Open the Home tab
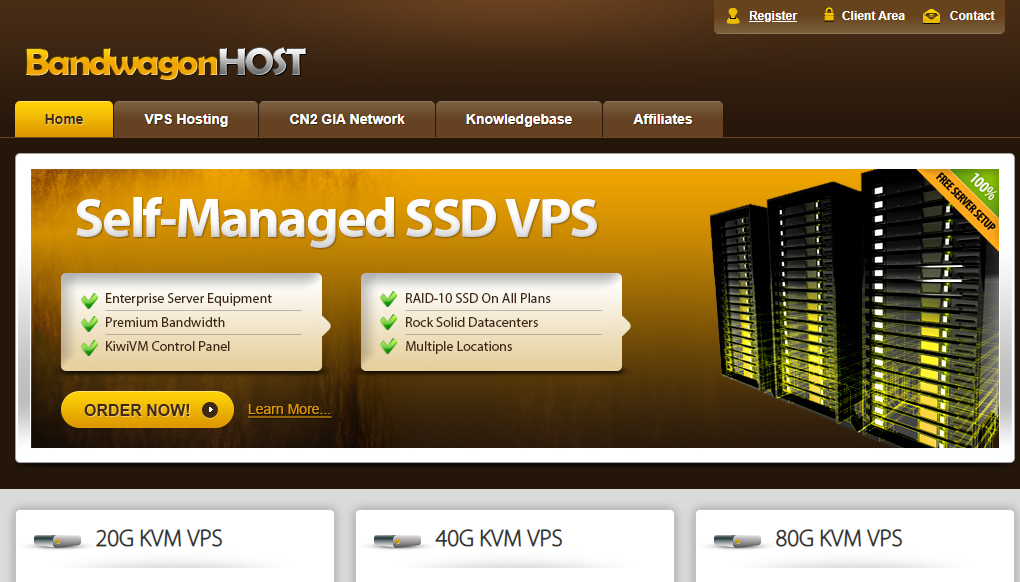This screenshot has width=1020, height=582. [x=64, y=119]
